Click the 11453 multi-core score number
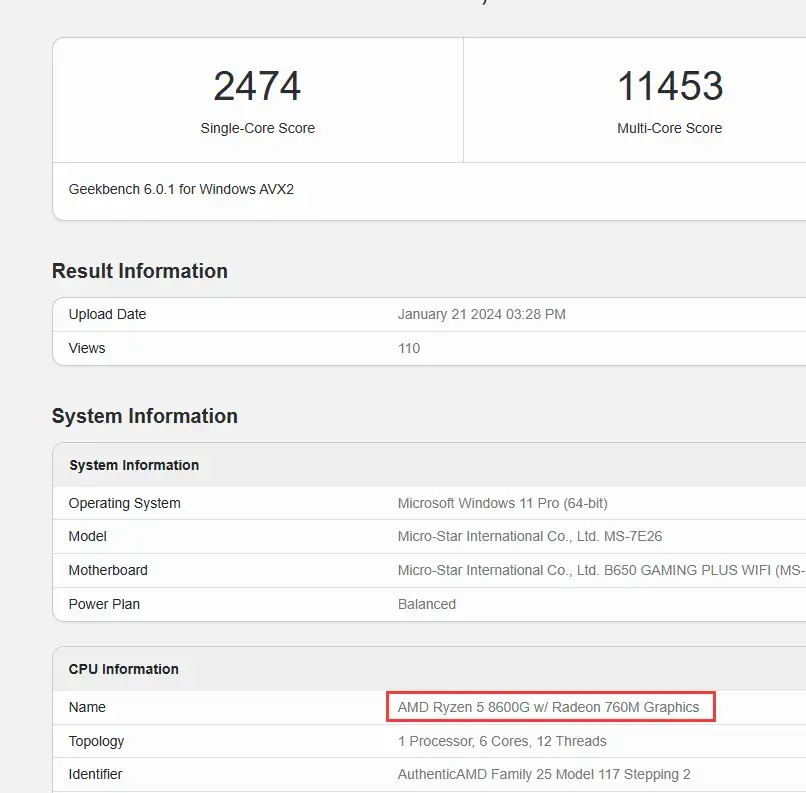This screenshot has height=793, width=806. [669, 87]
